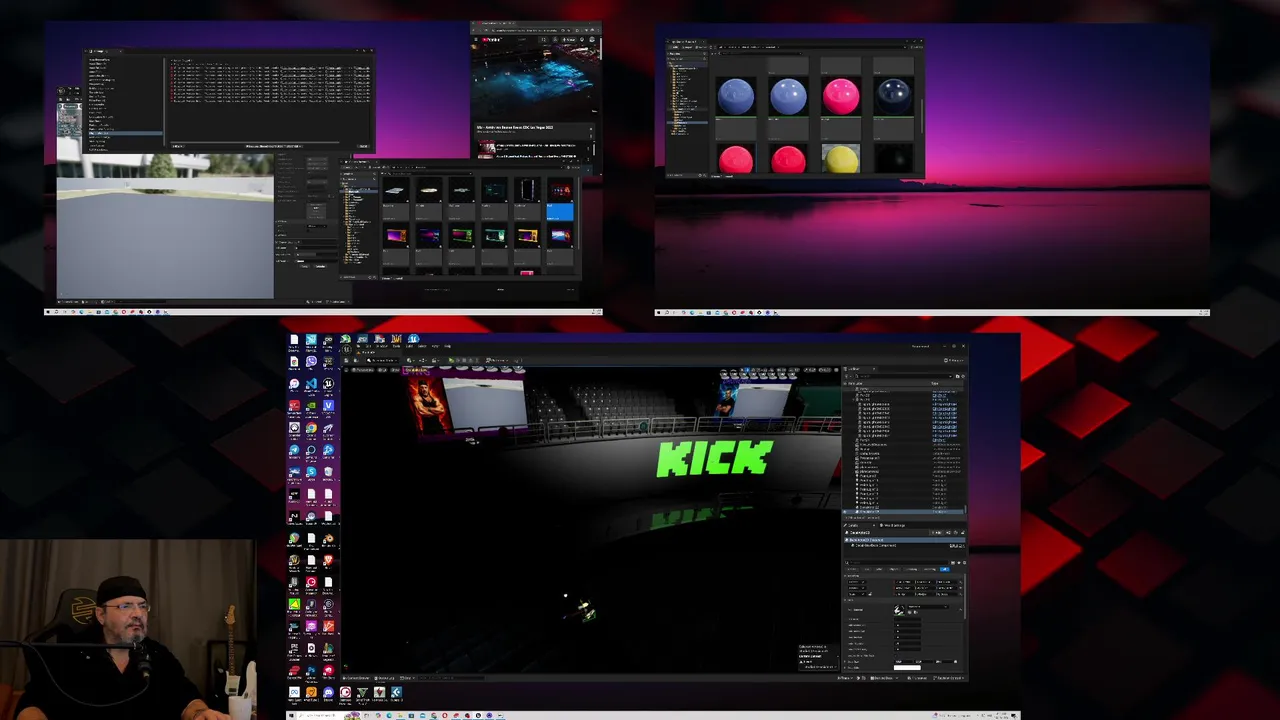Open the Location type dropdown in Transform
This screenshot has width=1280, height=720.
857,582
